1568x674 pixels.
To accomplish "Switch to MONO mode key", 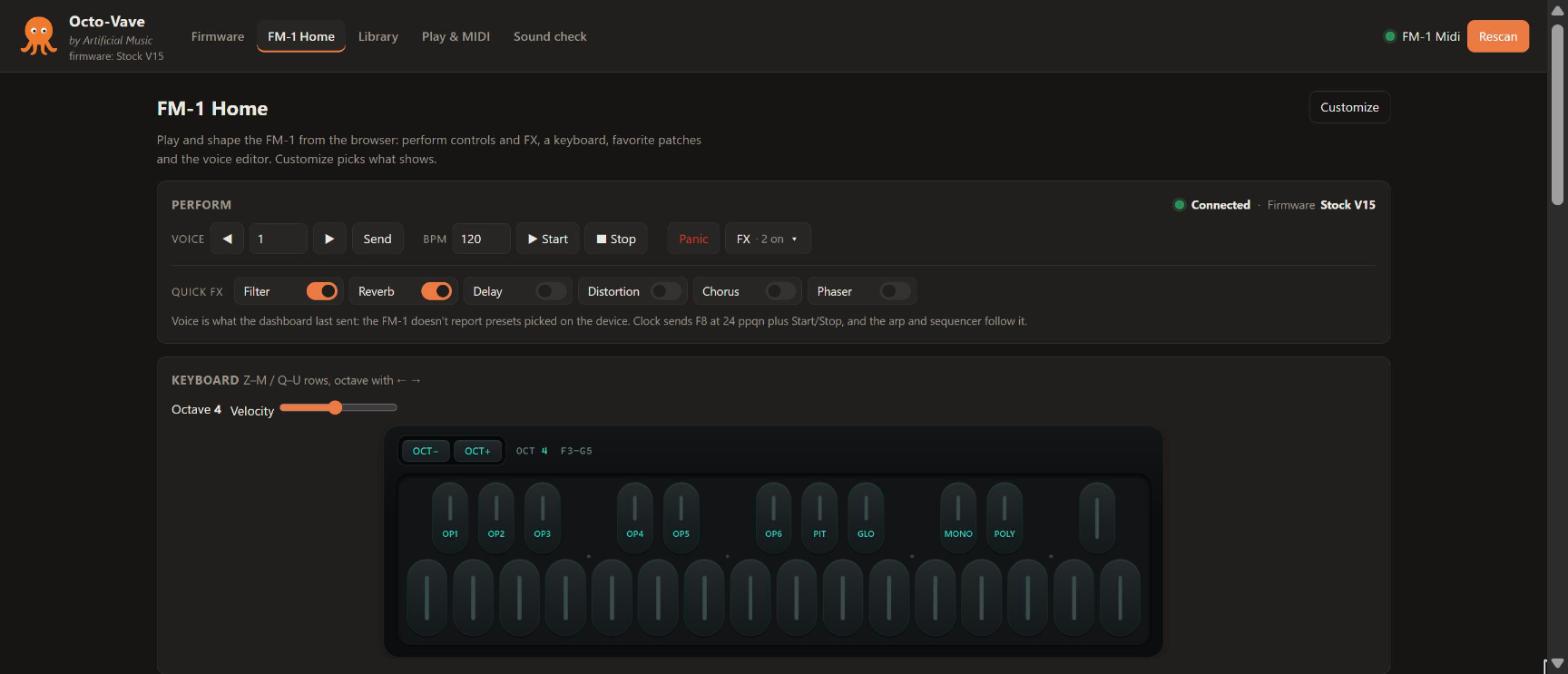I will pyautogui.click(x=958, y=518).
